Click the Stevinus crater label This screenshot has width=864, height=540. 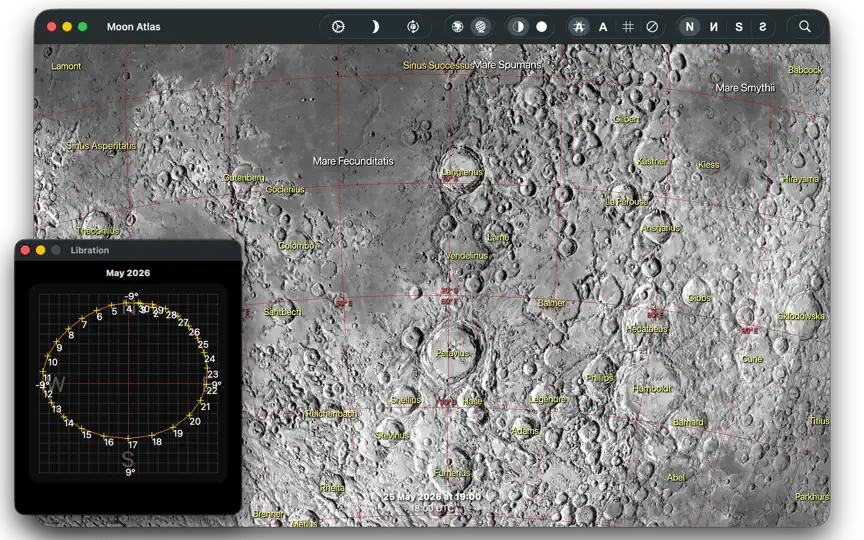point(392,435)
